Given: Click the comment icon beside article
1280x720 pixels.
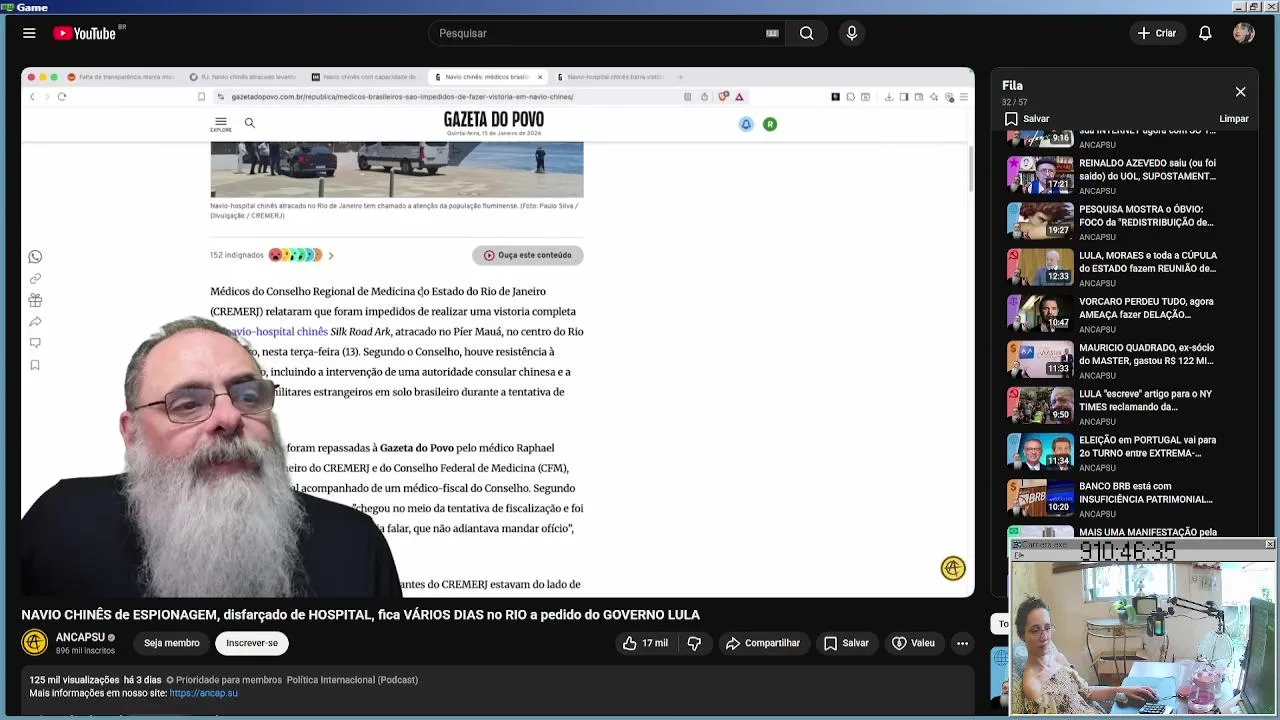Looking at the screenshot, I should 35,343.
